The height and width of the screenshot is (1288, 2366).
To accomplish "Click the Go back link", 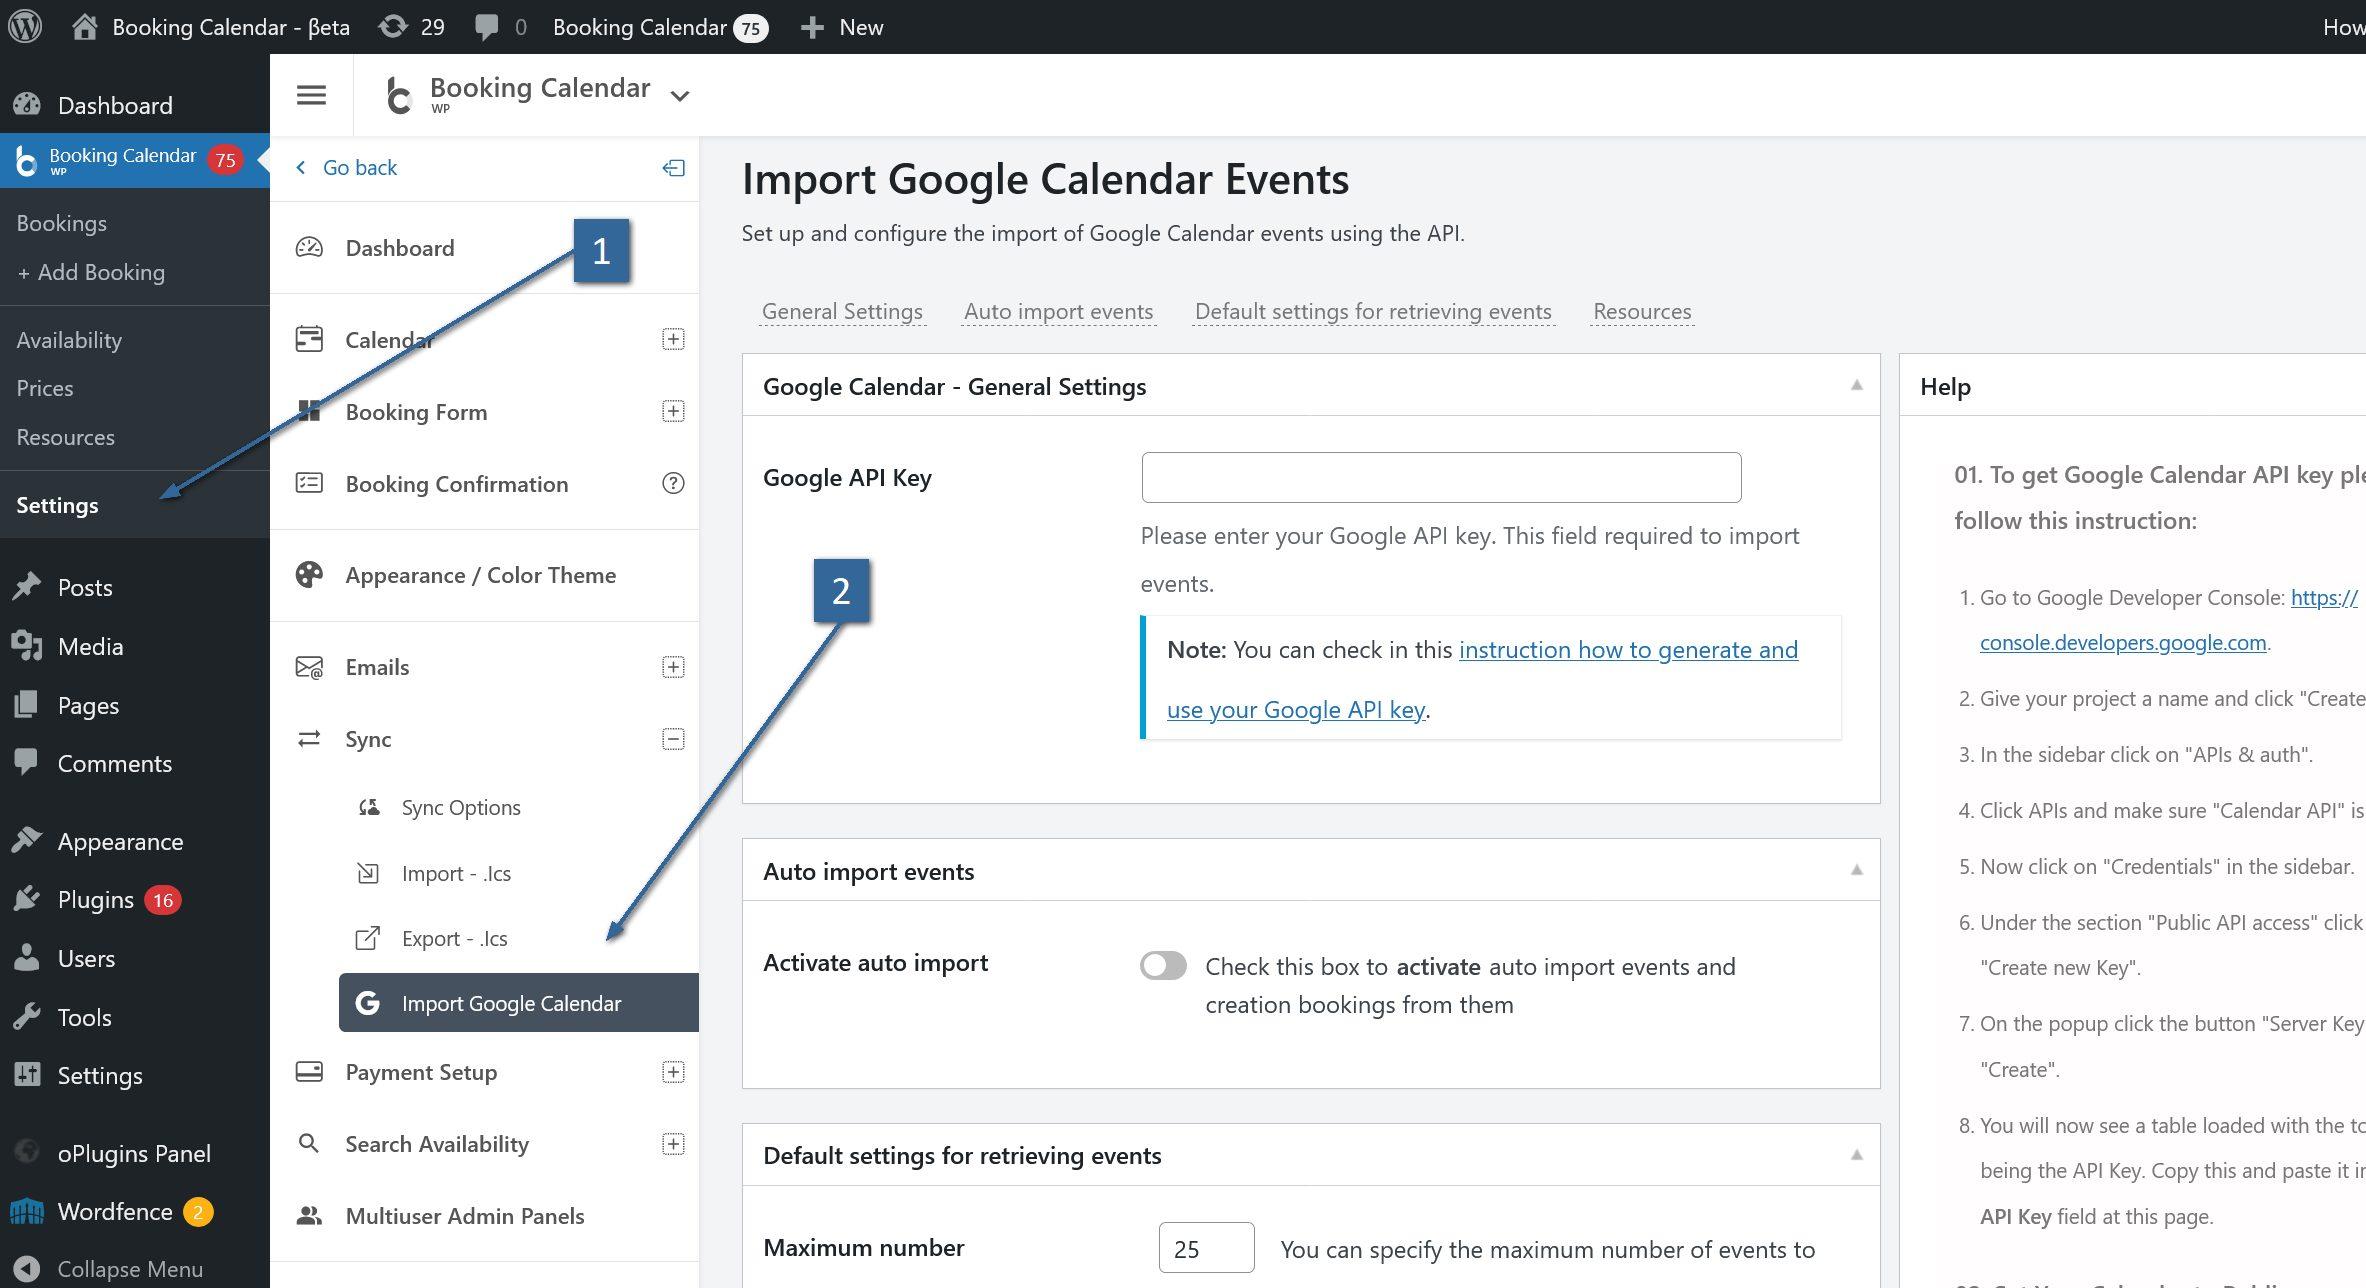I will tap(346, 167).
